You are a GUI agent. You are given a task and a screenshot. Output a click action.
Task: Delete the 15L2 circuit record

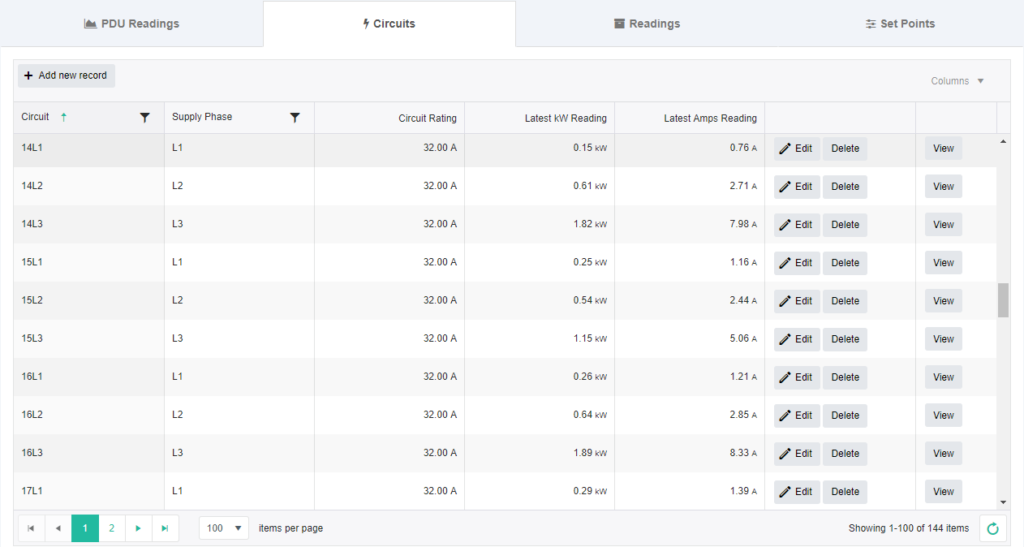(x=845, y=301)
